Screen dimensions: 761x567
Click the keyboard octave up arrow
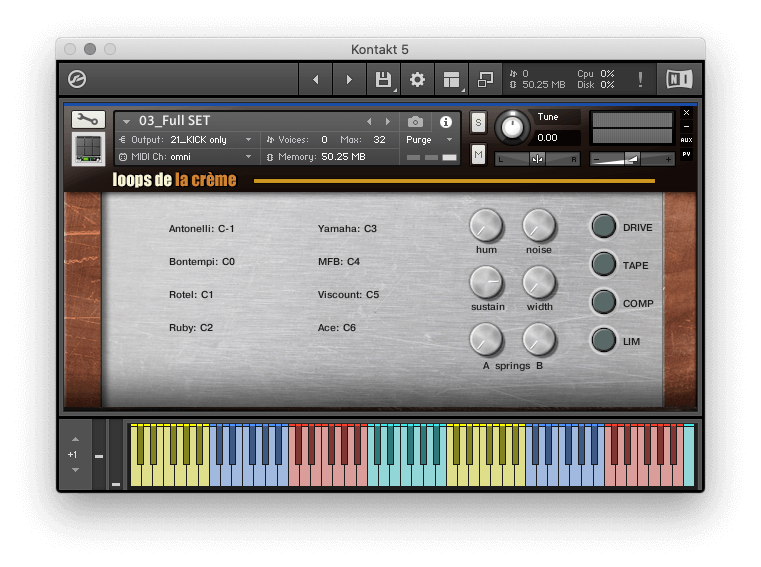click(75, 439)
